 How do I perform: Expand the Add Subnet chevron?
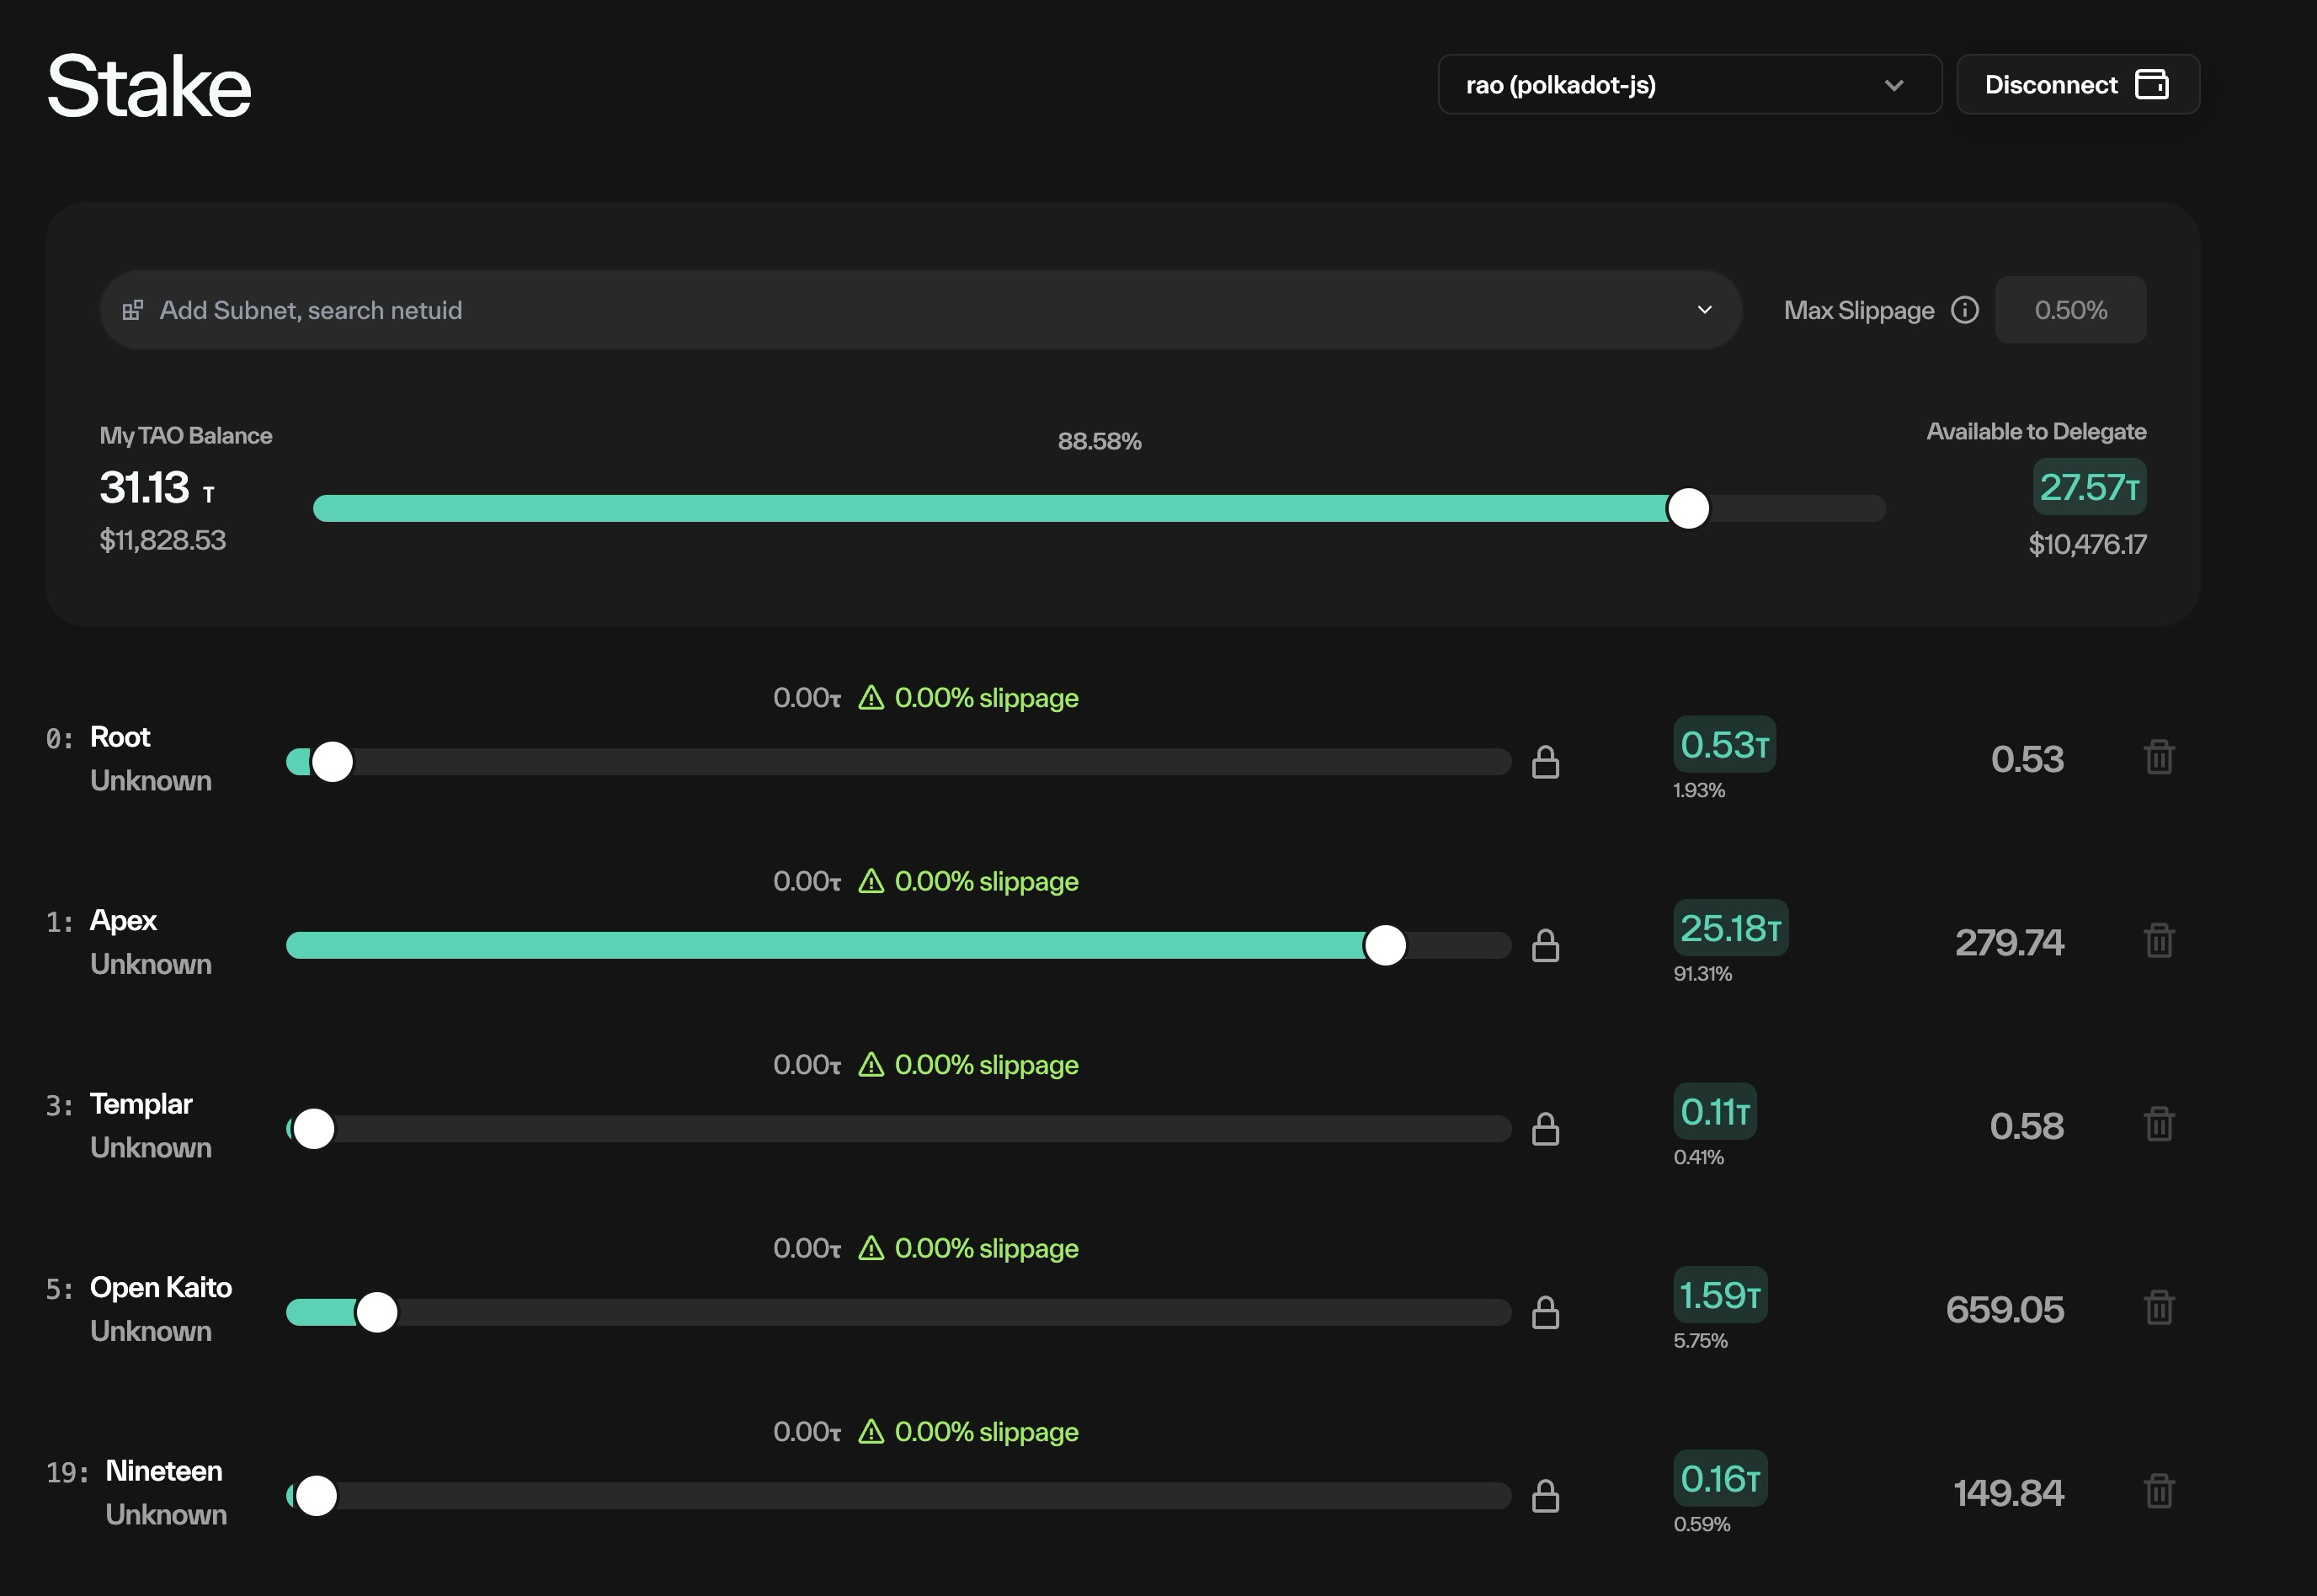click(1704, 310)
